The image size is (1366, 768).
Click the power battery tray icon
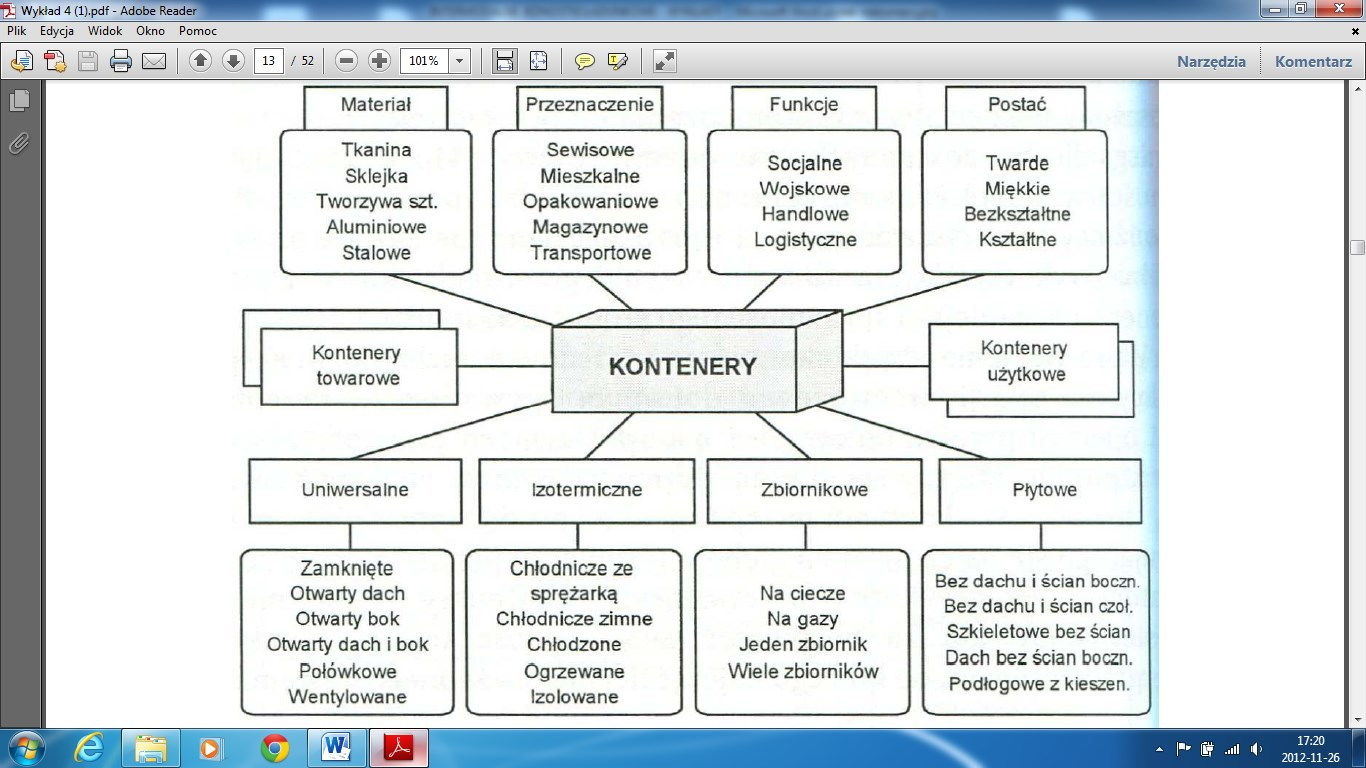[1207, 748]
